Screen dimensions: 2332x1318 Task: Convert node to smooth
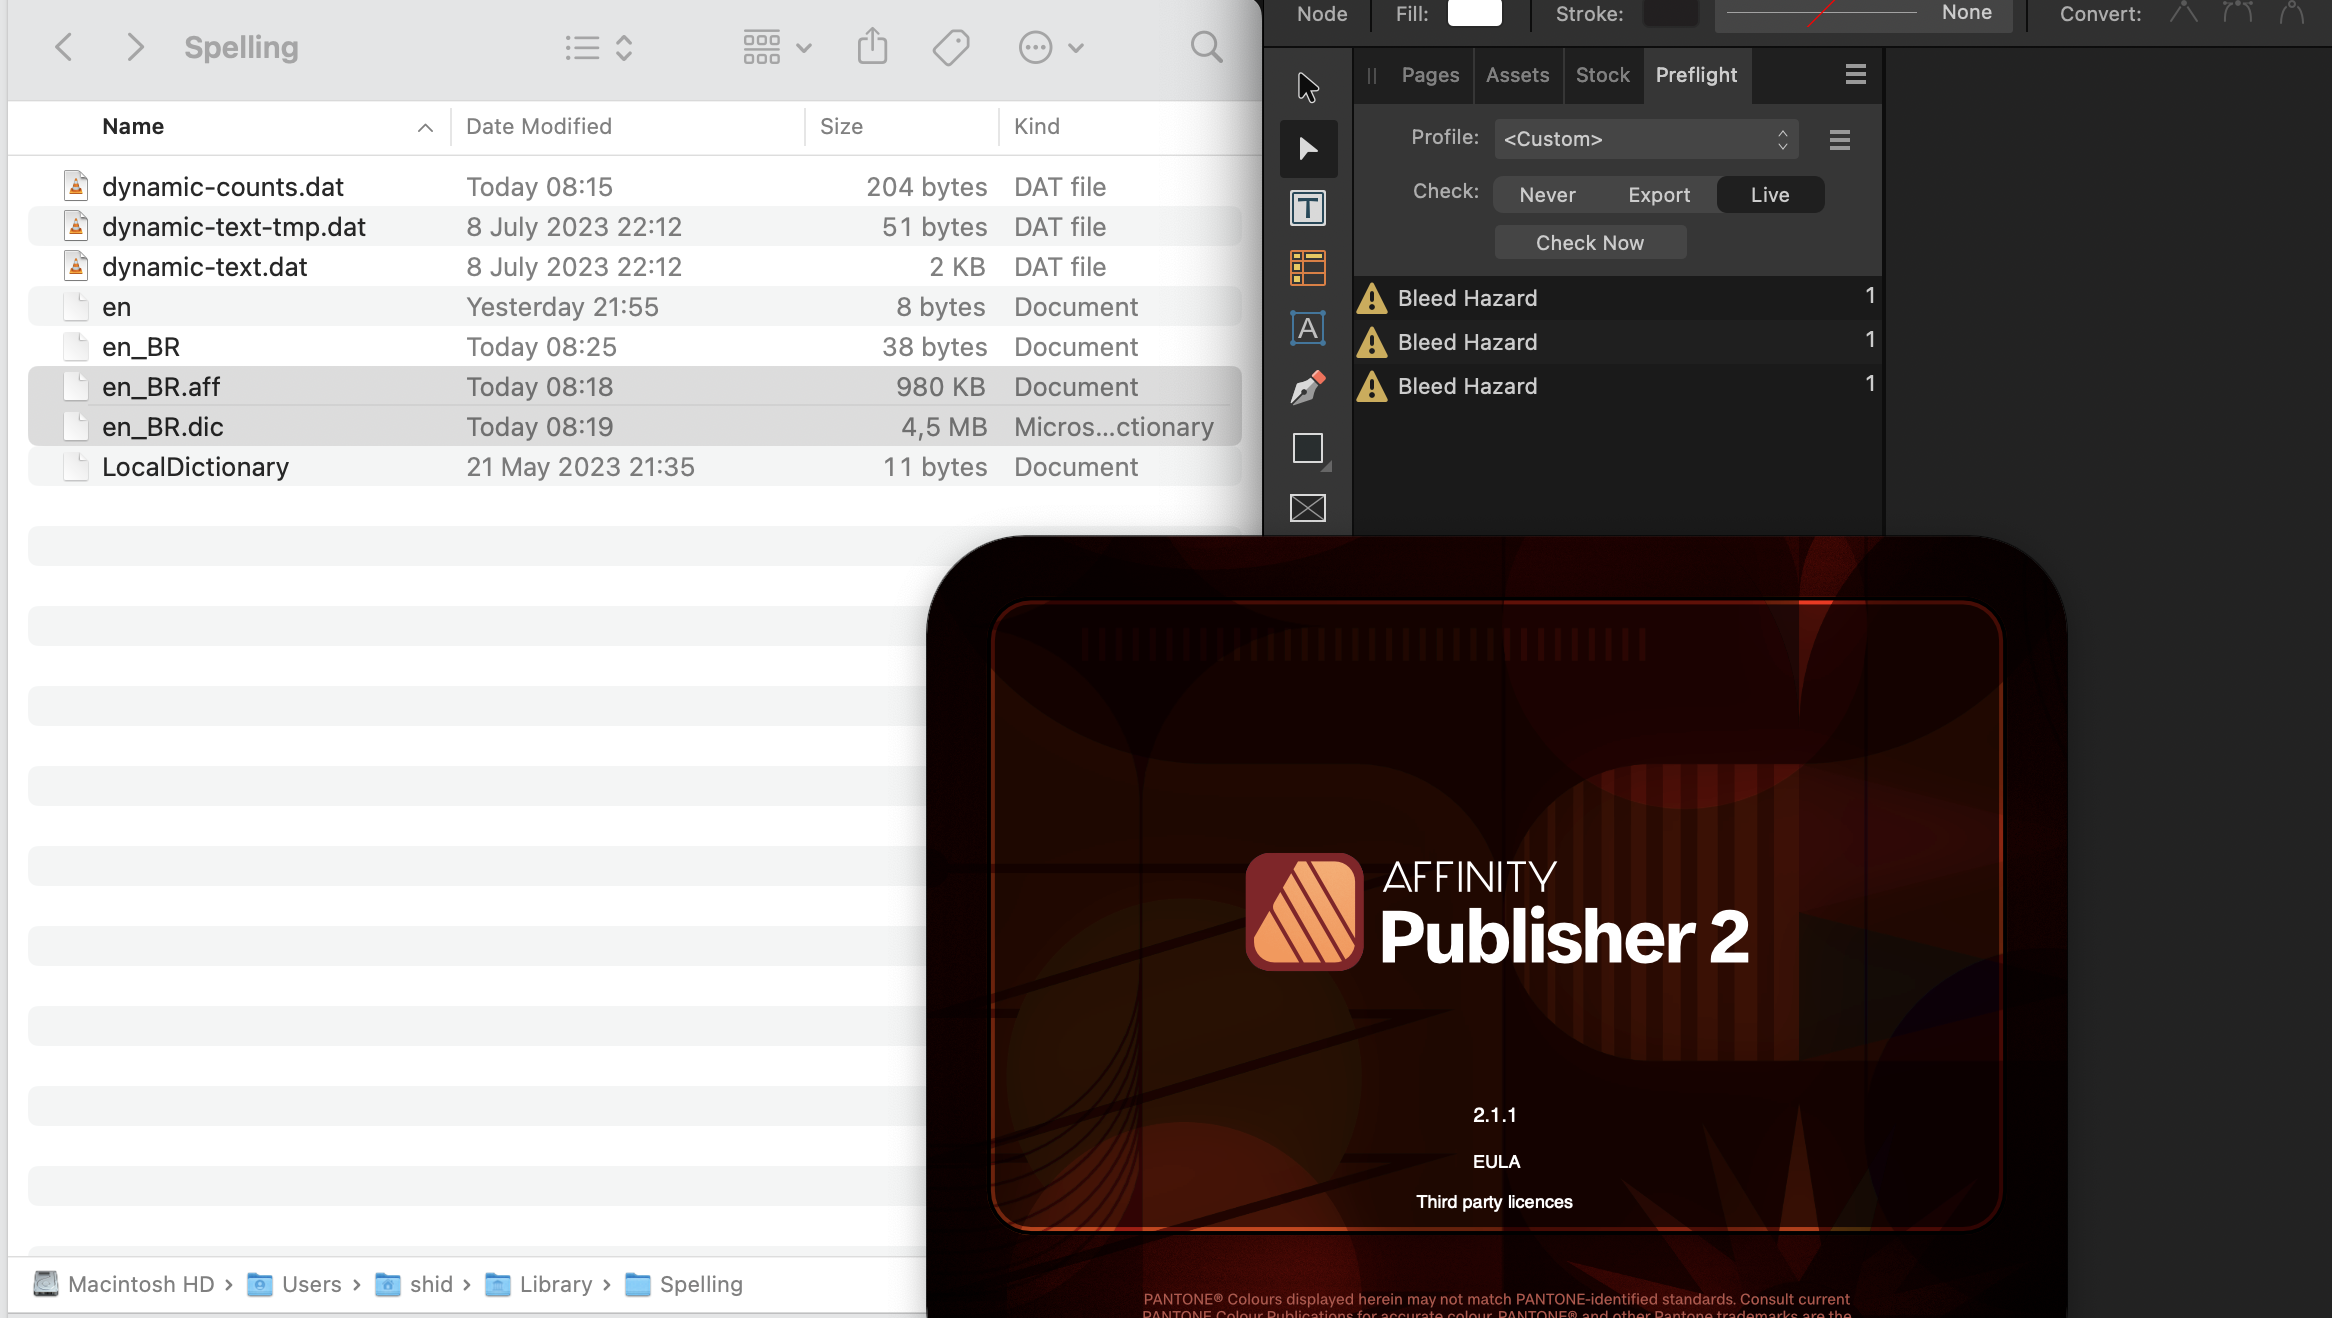coord(2237,13)
